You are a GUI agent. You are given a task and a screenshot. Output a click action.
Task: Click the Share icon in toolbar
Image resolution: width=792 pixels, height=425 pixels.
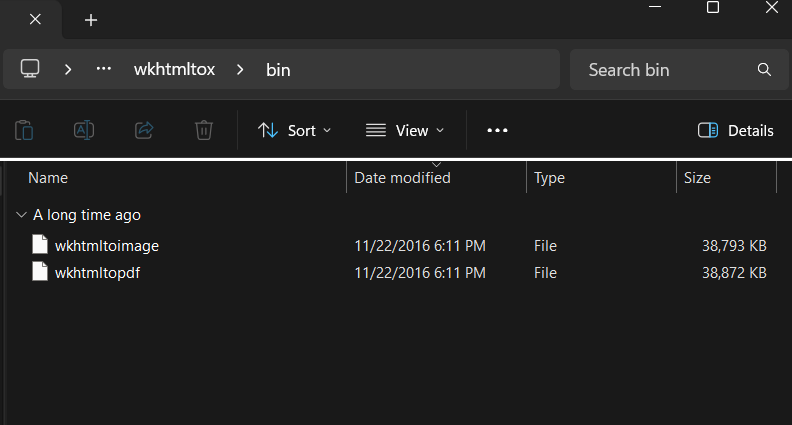point(144,130)
